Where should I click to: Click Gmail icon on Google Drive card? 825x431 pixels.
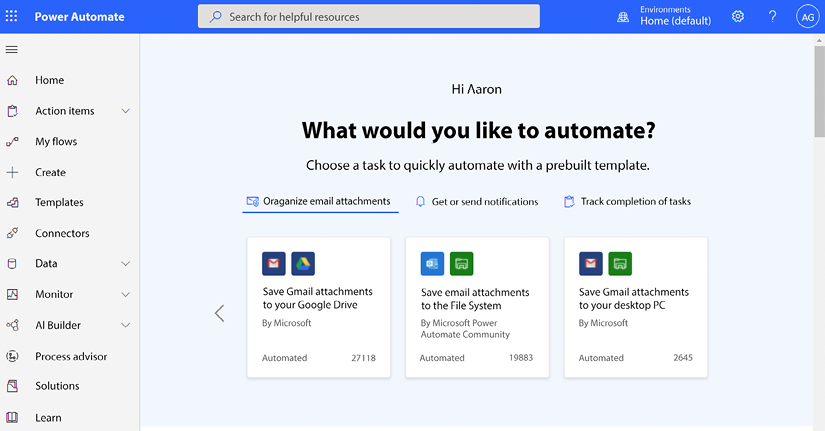coord(274,264)
